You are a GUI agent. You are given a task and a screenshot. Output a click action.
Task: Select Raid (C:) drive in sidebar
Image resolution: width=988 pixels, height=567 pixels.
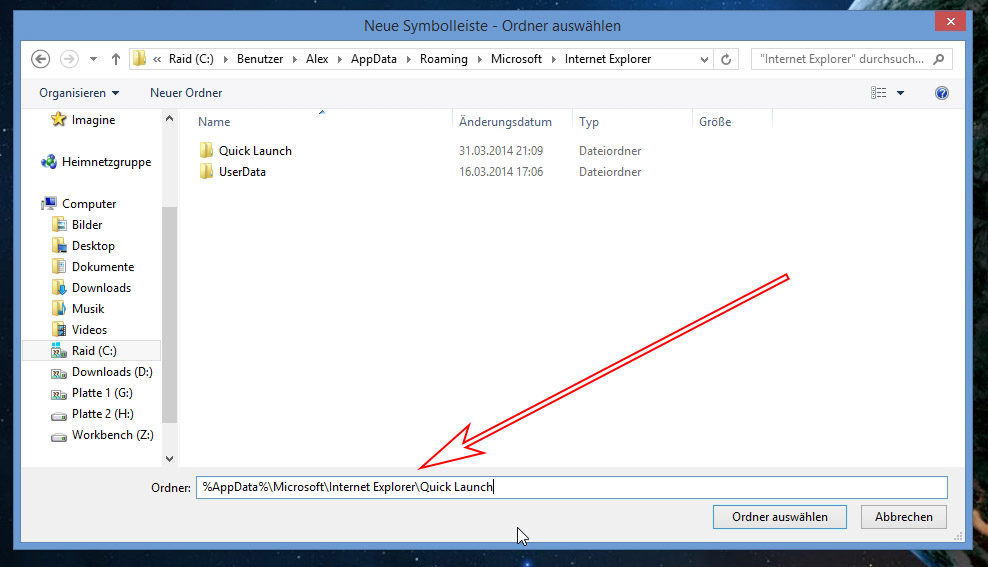pos(95,351)
